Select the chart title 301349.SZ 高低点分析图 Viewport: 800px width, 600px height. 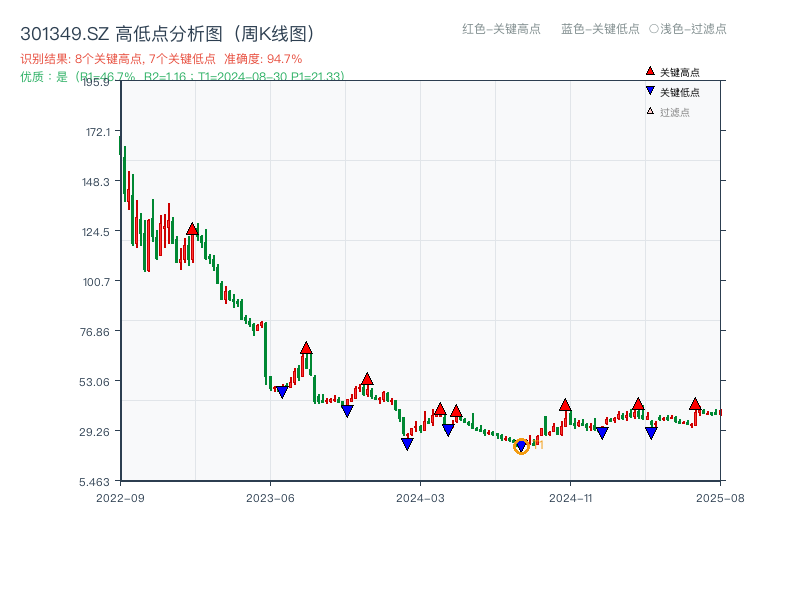116,31
